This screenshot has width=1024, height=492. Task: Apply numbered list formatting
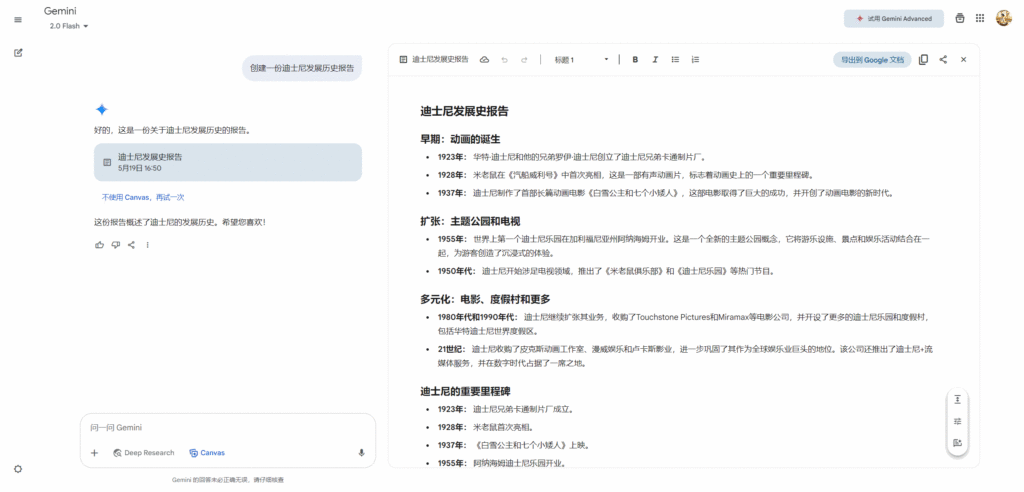[696, 59]
